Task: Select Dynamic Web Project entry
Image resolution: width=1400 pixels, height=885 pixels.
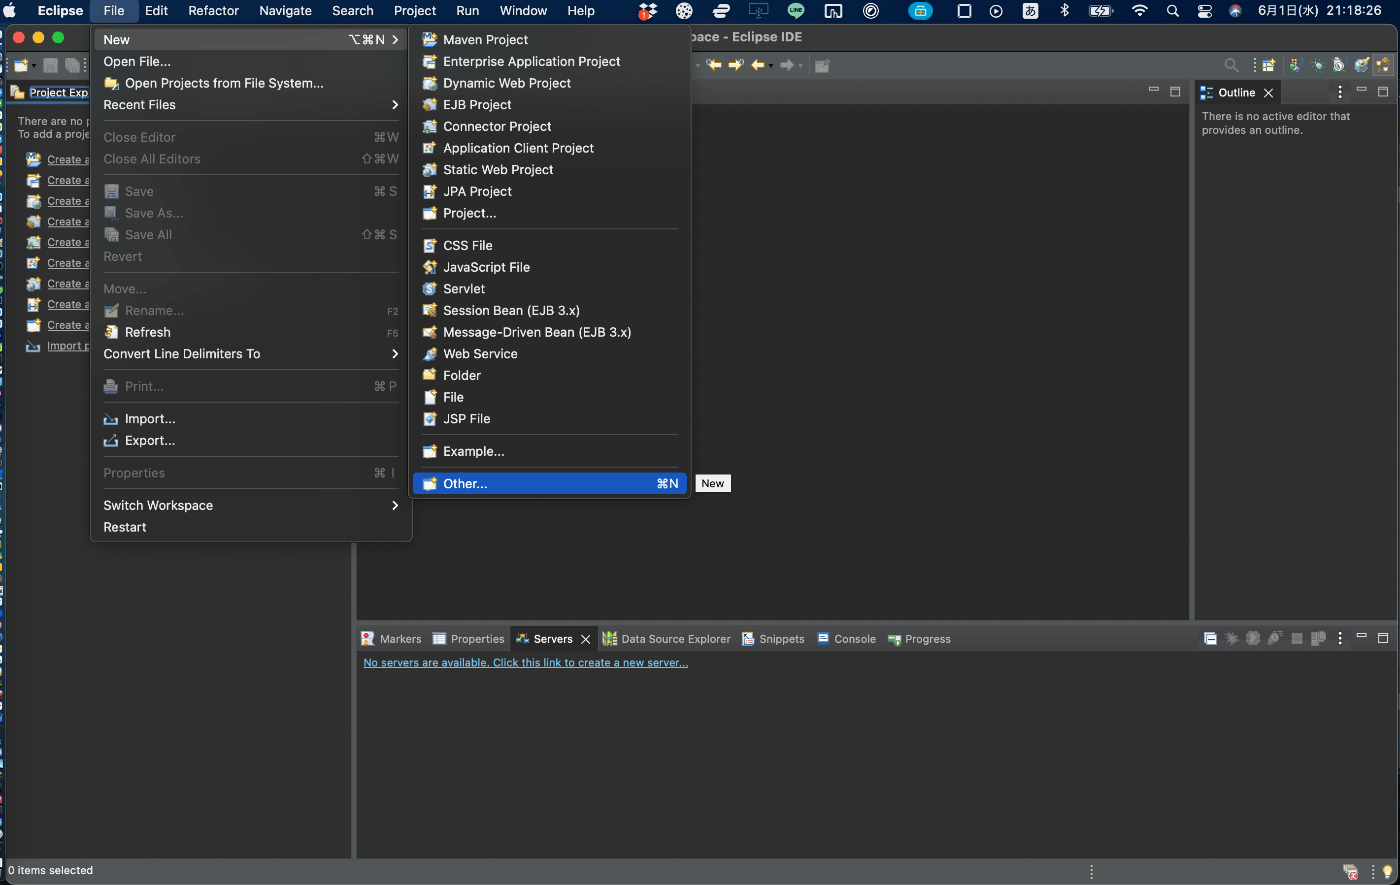Action: click(x=549, y=83)
